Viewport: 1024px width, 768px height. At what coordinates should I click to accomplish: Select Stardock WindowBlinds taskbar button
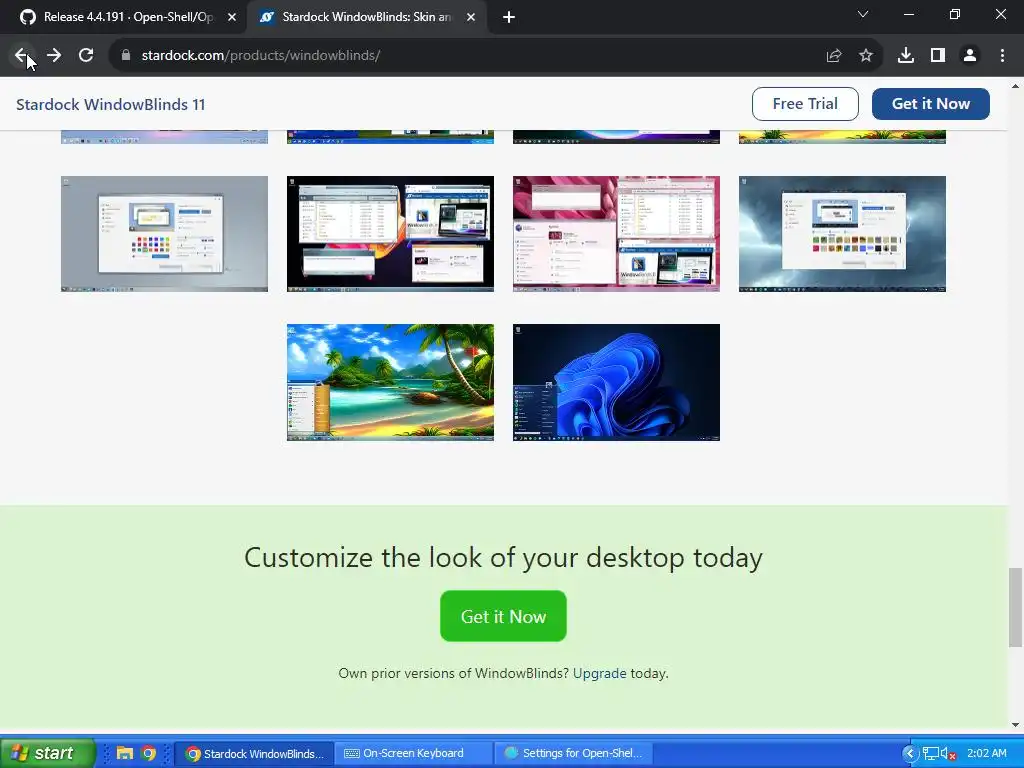pos(255,754)
